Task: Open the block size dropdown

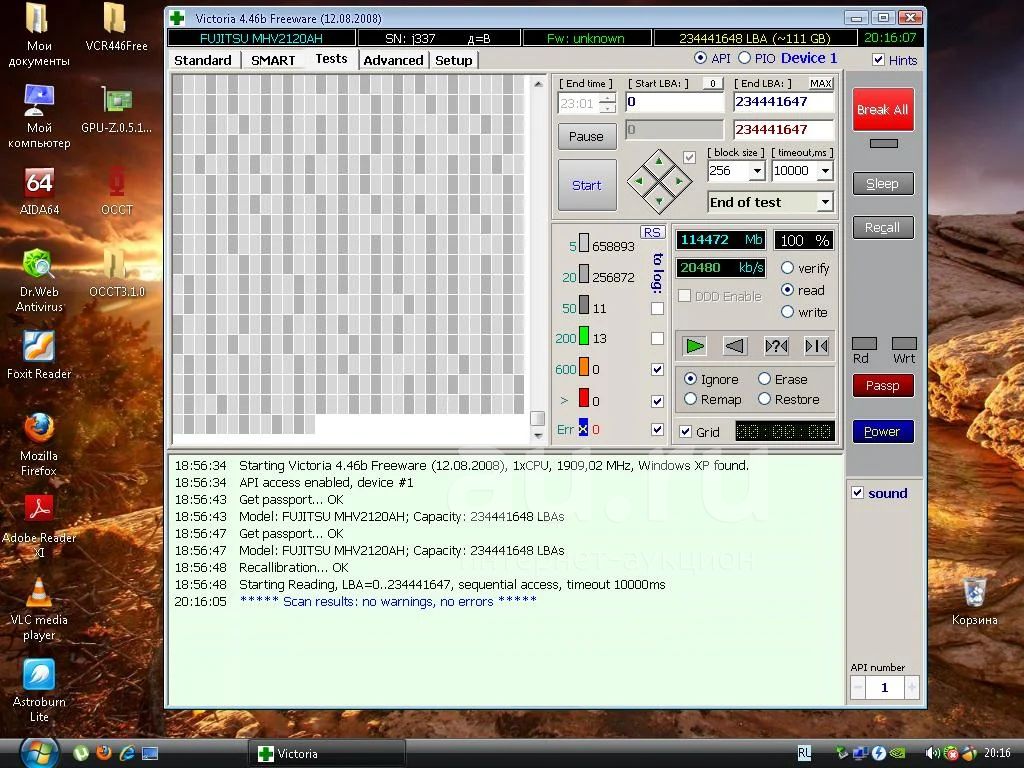Action: [x=757, y=171]
